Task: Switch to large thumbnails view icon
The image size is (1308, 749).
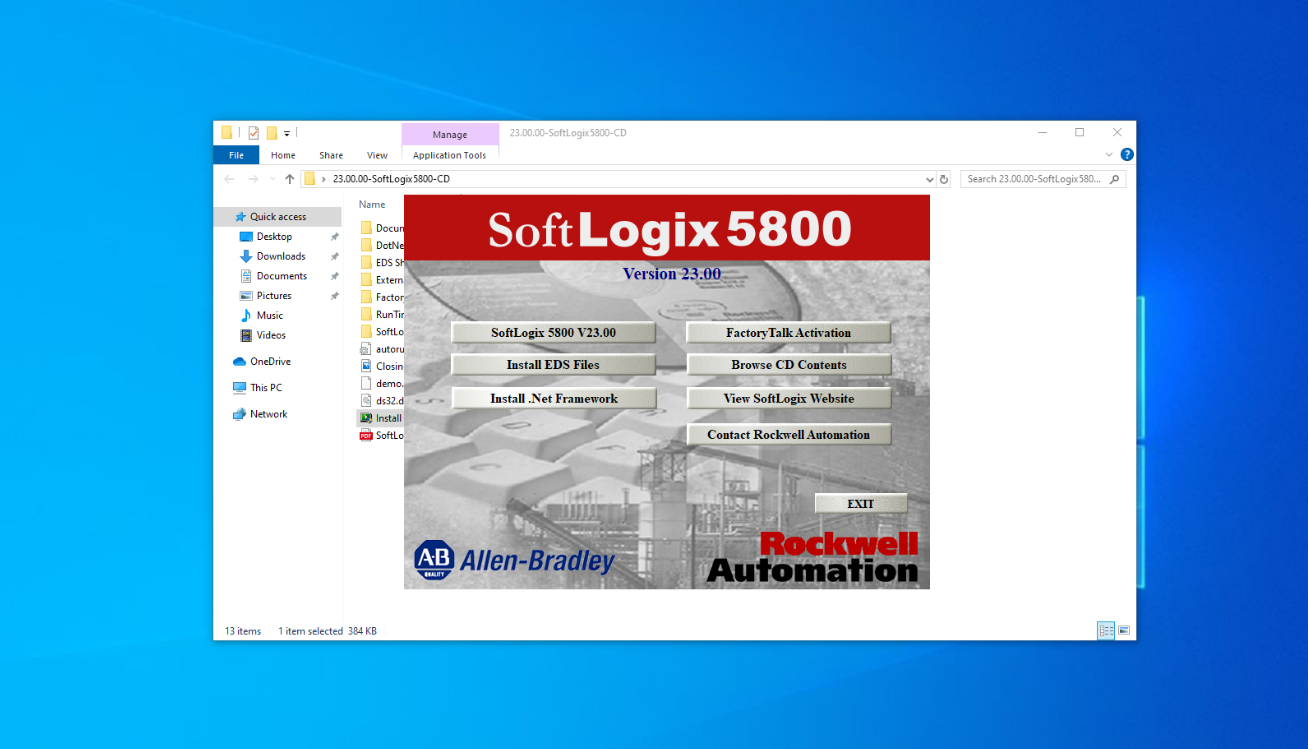Action: click(x=1124, y=630)
